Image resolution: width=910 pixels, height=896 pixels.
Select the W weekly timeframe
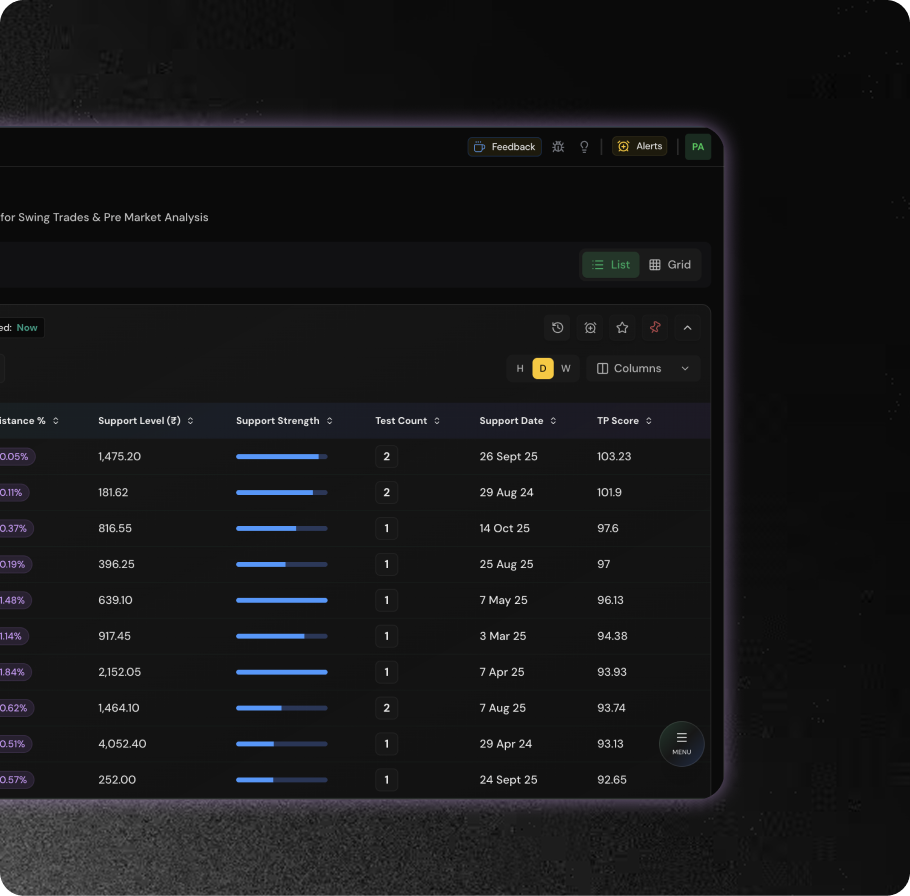(x=565, y=369)
